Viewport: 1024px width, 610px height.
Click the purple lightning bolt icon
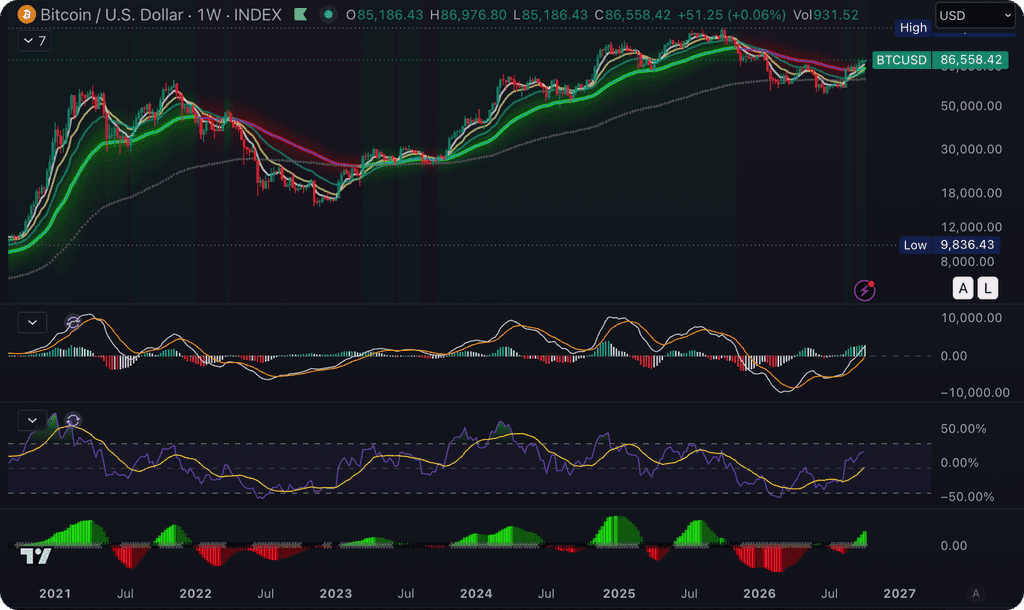(865, 290)
